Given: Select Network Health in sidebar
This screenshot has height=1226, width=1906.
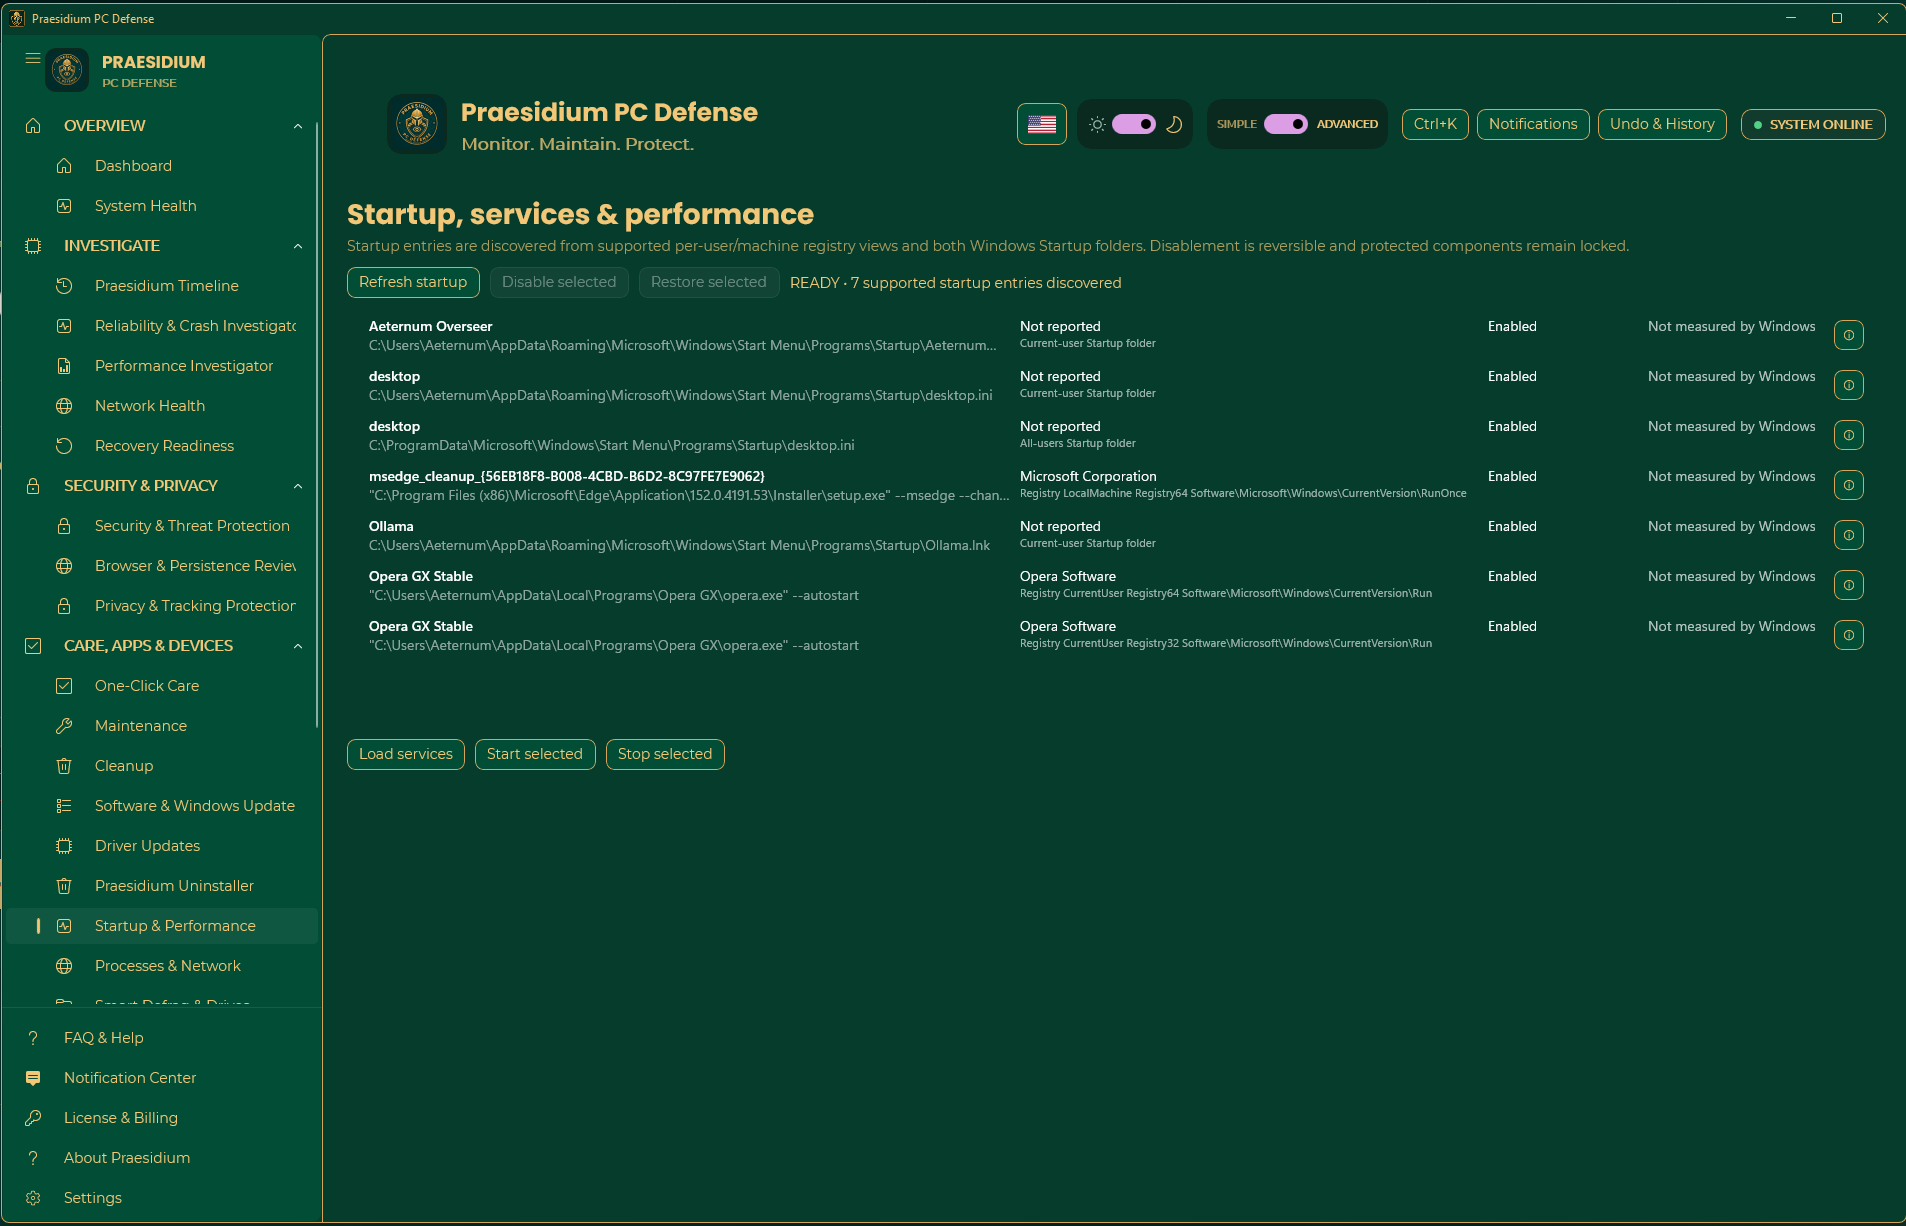Looking at the screenshot, I should click(x=162, y=406).
